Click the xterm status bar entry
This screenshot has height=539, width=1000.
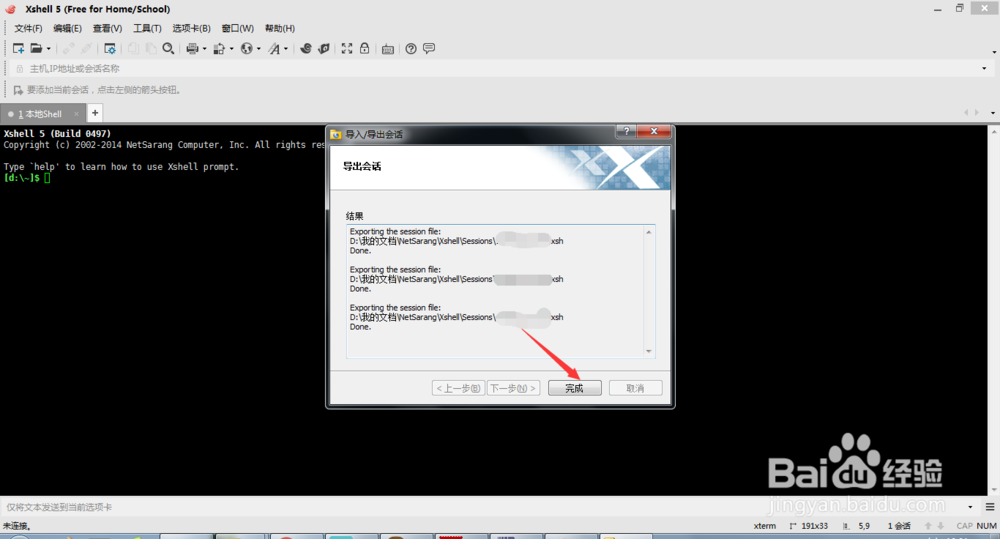[765, 526]
